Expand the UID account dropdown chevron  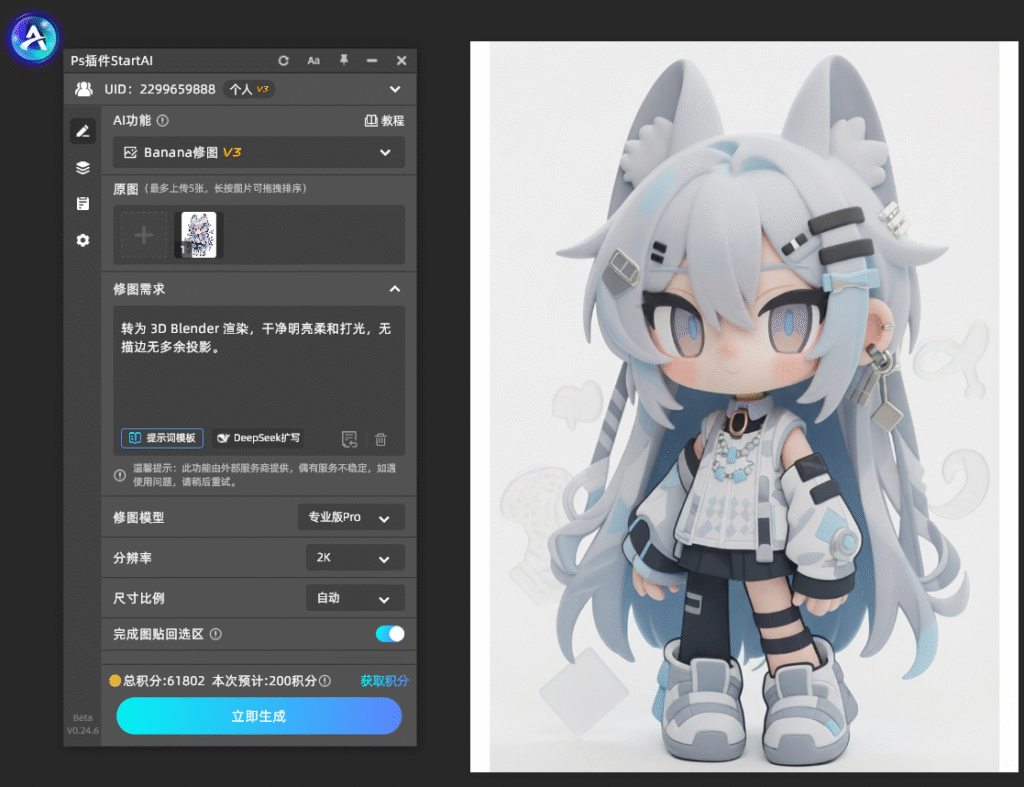(x=395, y=89)
